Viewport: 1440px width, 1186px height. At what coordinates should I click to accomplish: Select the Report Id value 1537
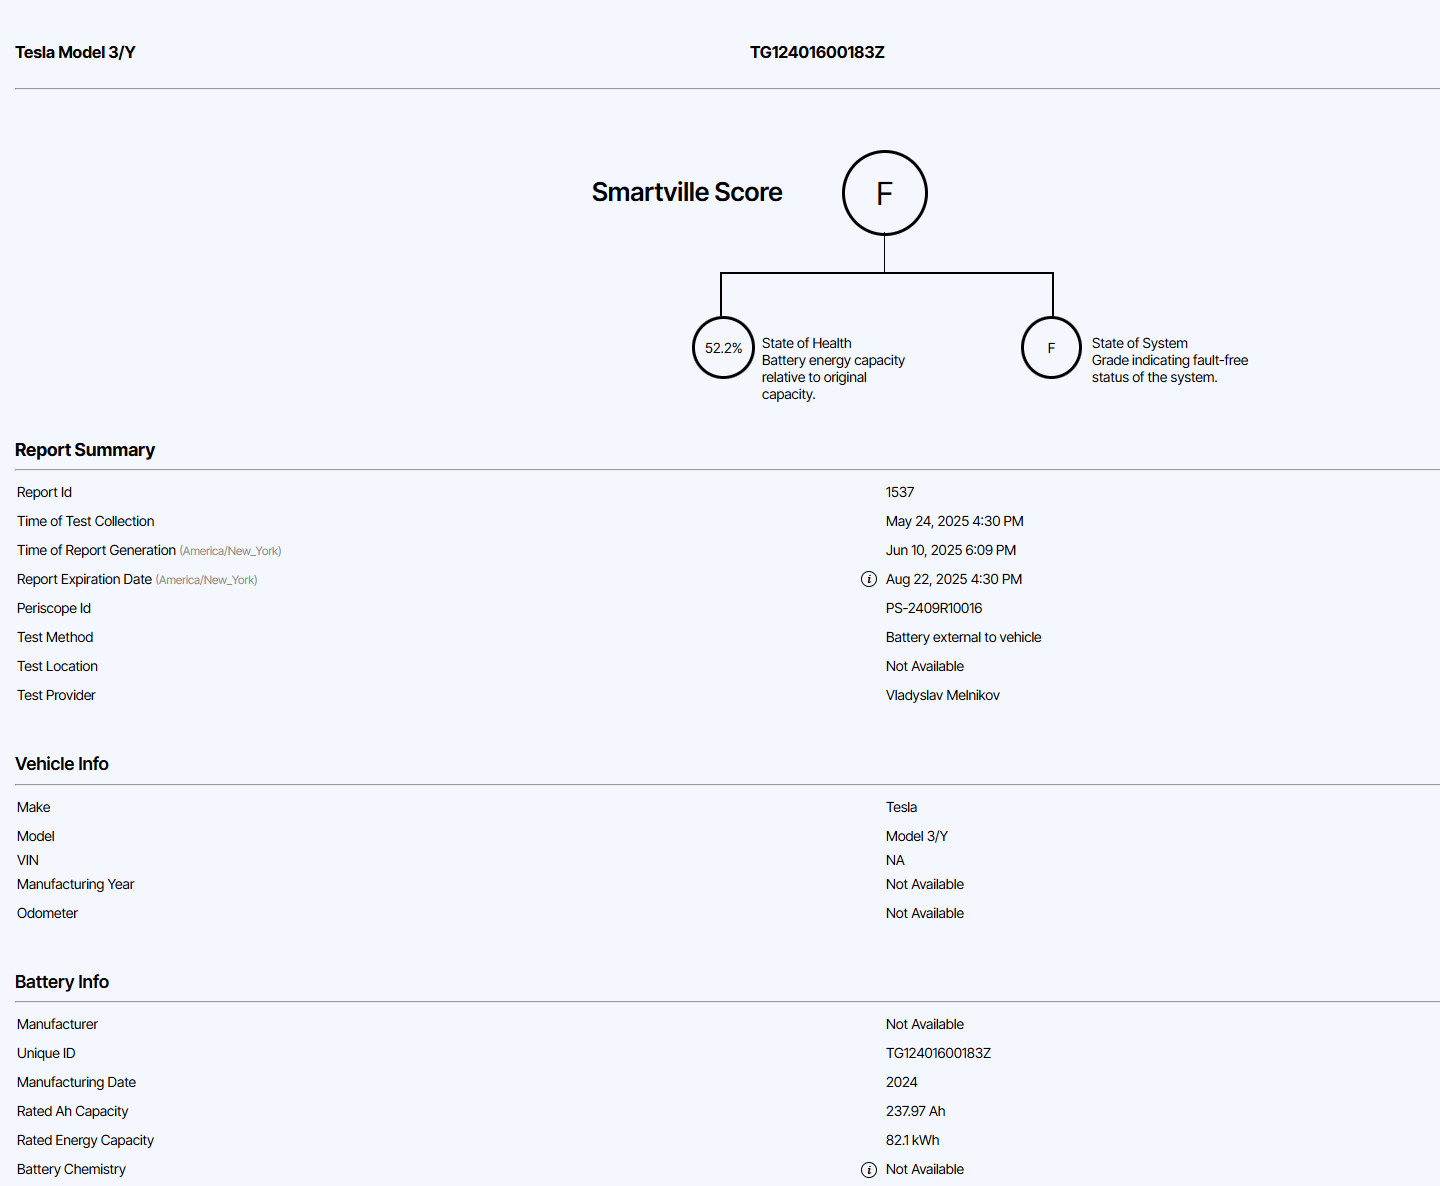click(x=900, y=492)
